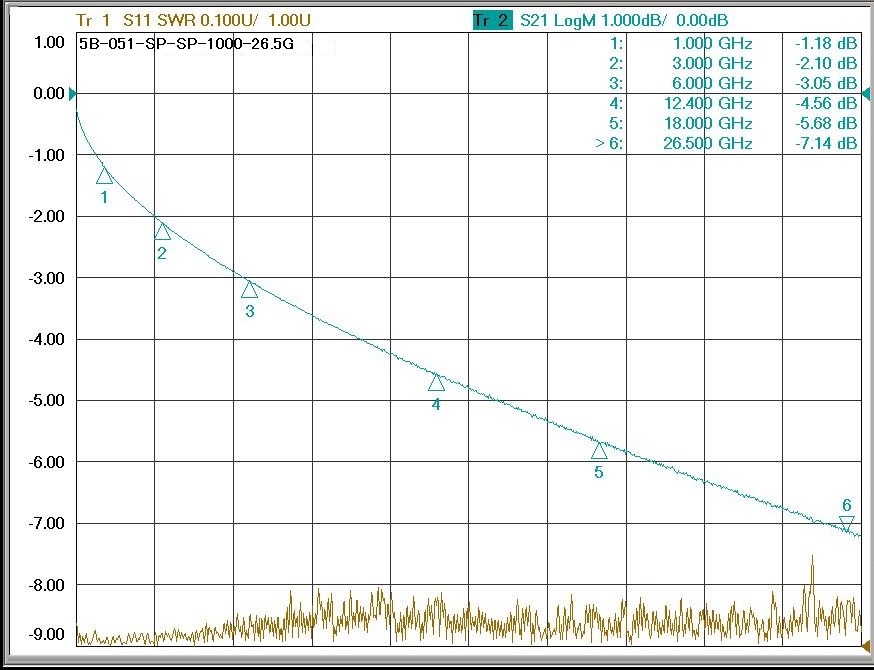Viewport: 874px width, 670px height.
Task: Click the marker 6 value -7.14 dB
Action: click(826, 143)
